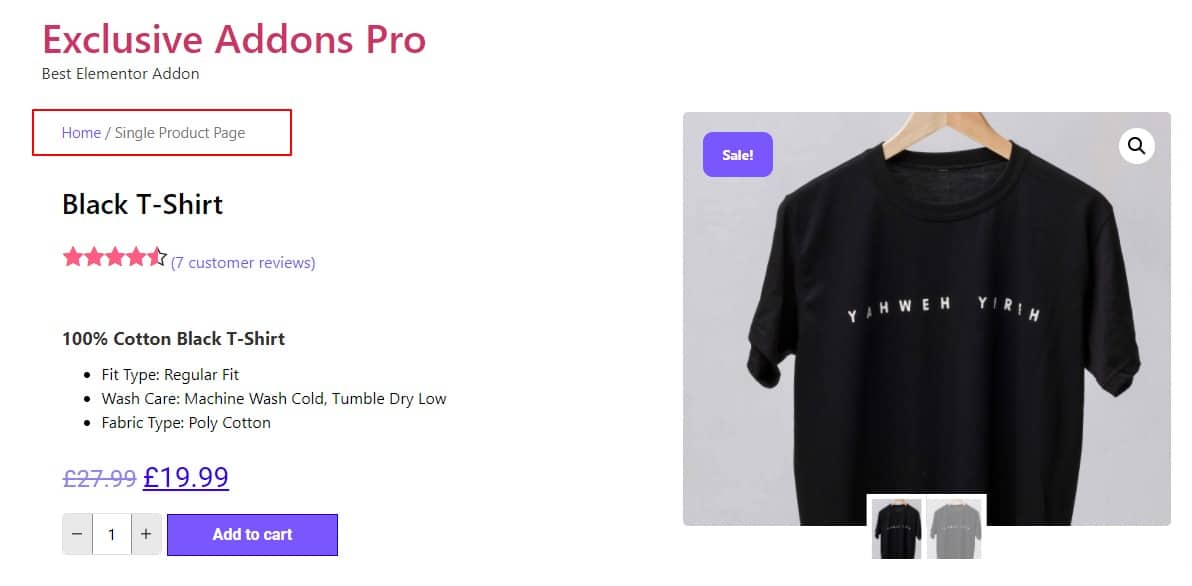Click the crossed-out £27.99 price
The height and width of the screenshot is (586, 1192).
(x=99, y=479)
